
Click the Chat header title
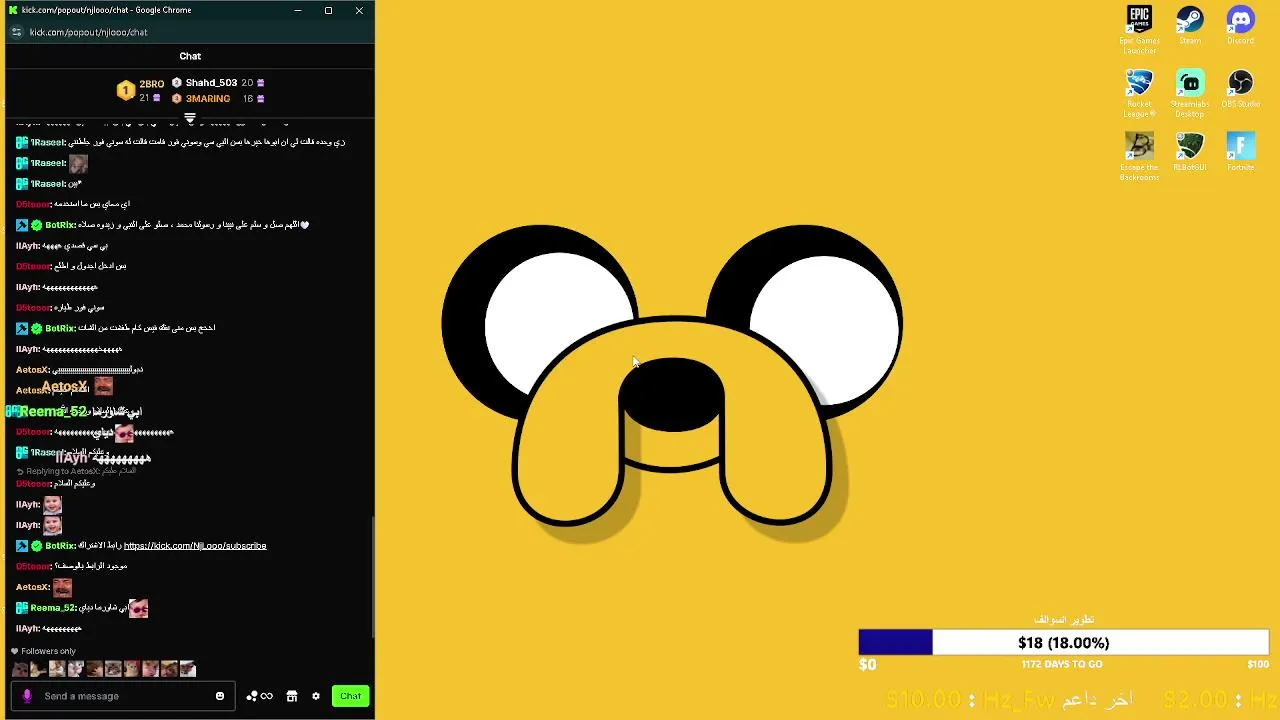tap(190, 56)
